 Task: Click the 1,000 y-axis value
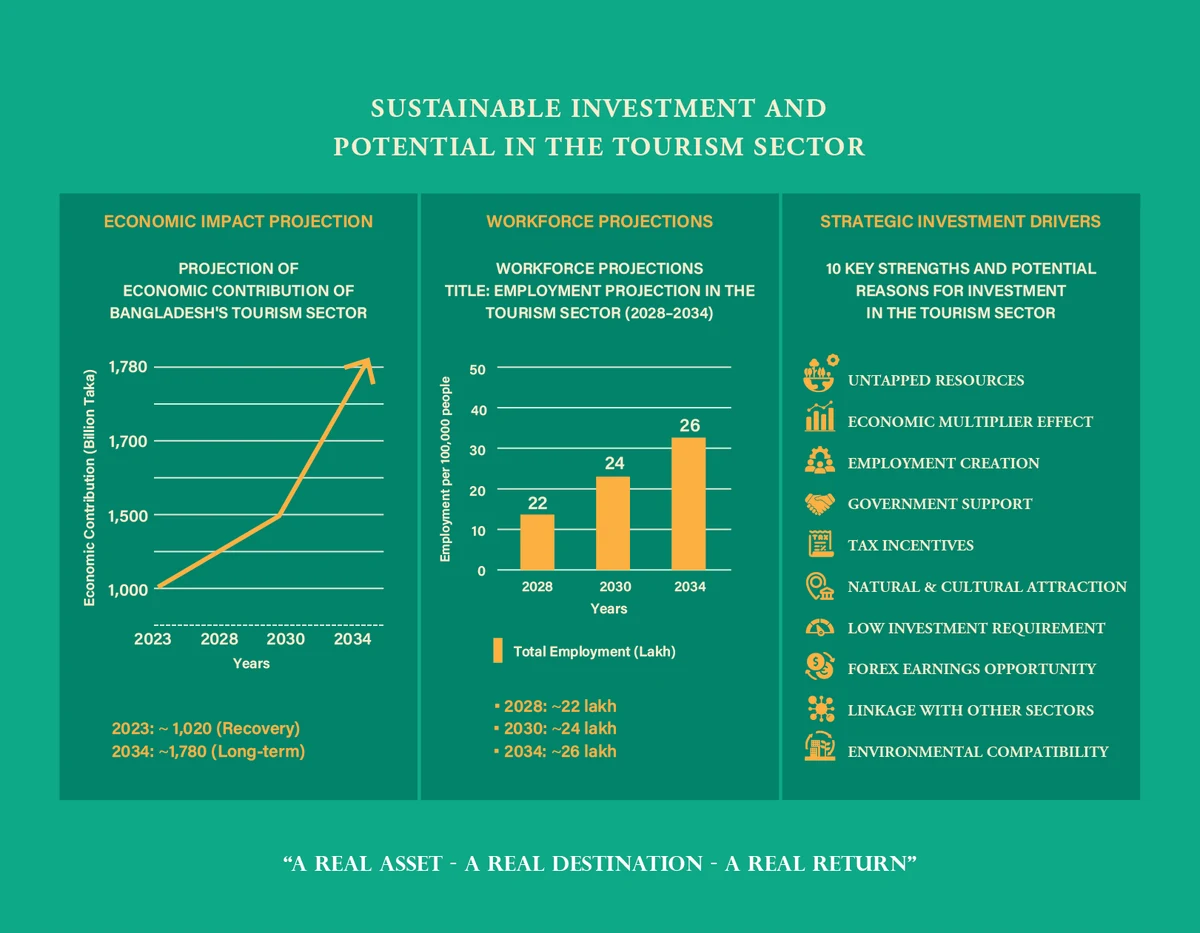pos(127,590)
